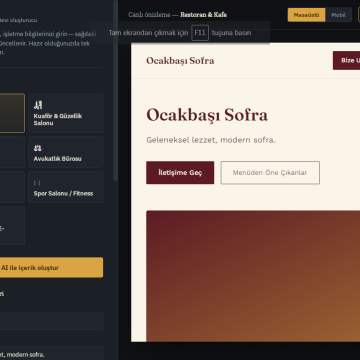Click the scissors icon on Kuaför & Güzellik Salonu card
Screen dimensions: 360x360
[x=38, y=105]
